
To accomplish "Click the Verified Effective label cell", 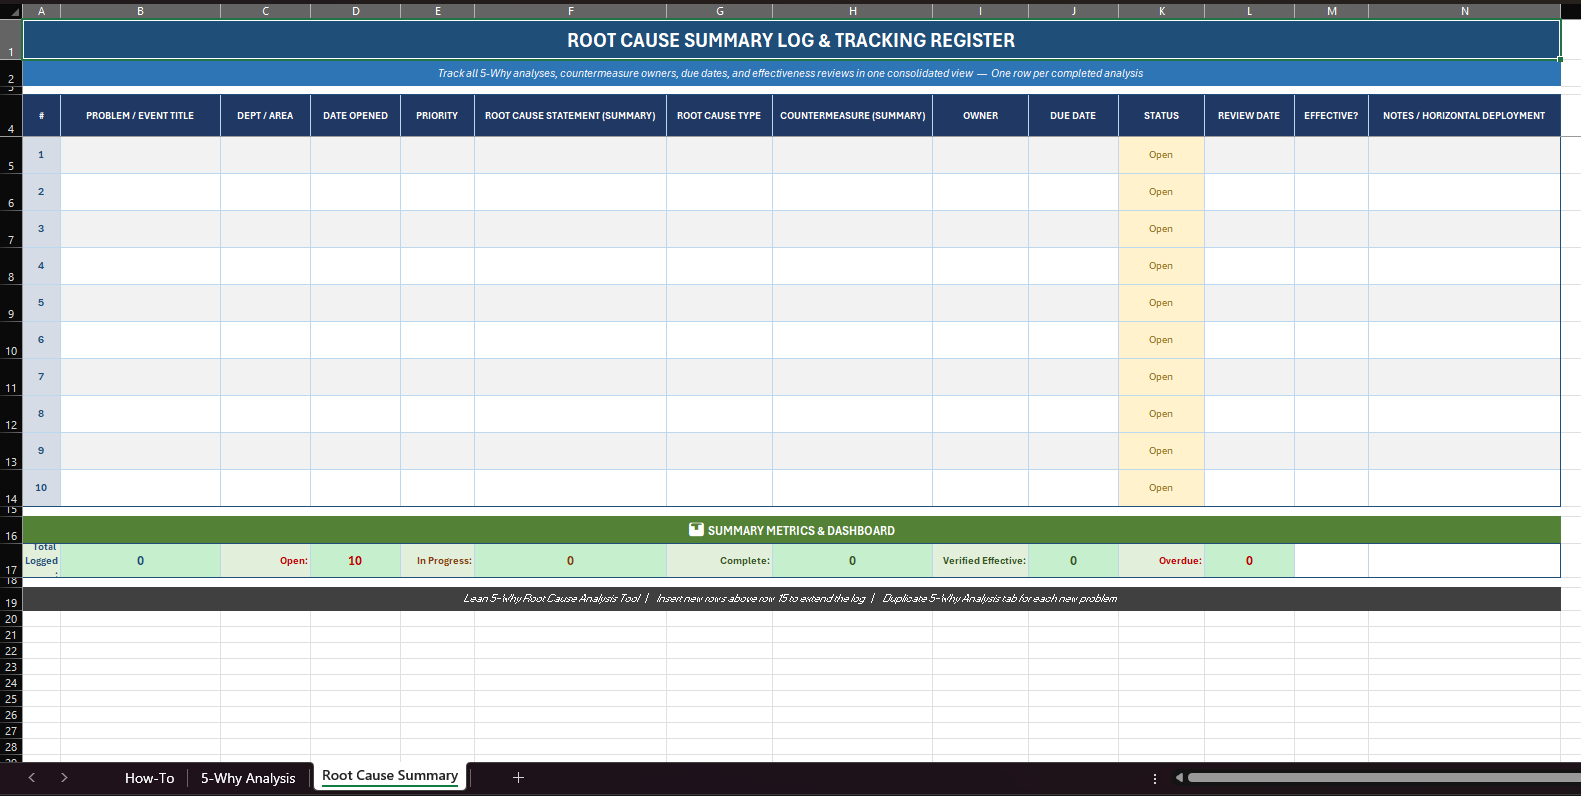I will tap(980, 561).
